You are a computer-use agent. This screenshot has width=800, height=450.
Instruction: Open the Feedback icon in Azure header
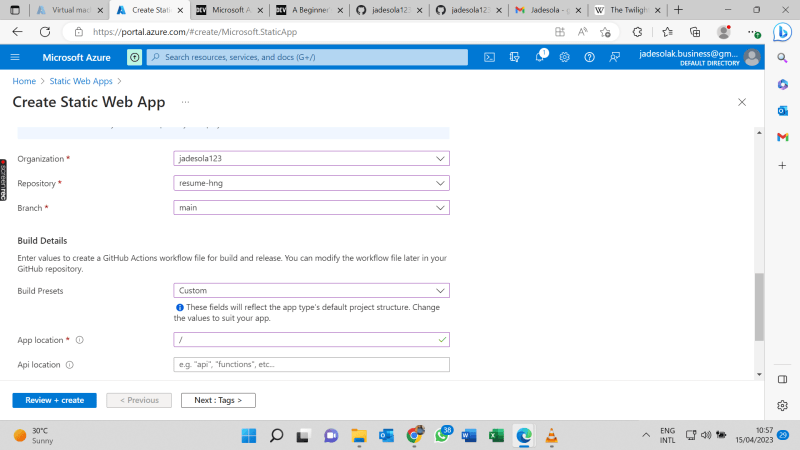tap(614, 57)
